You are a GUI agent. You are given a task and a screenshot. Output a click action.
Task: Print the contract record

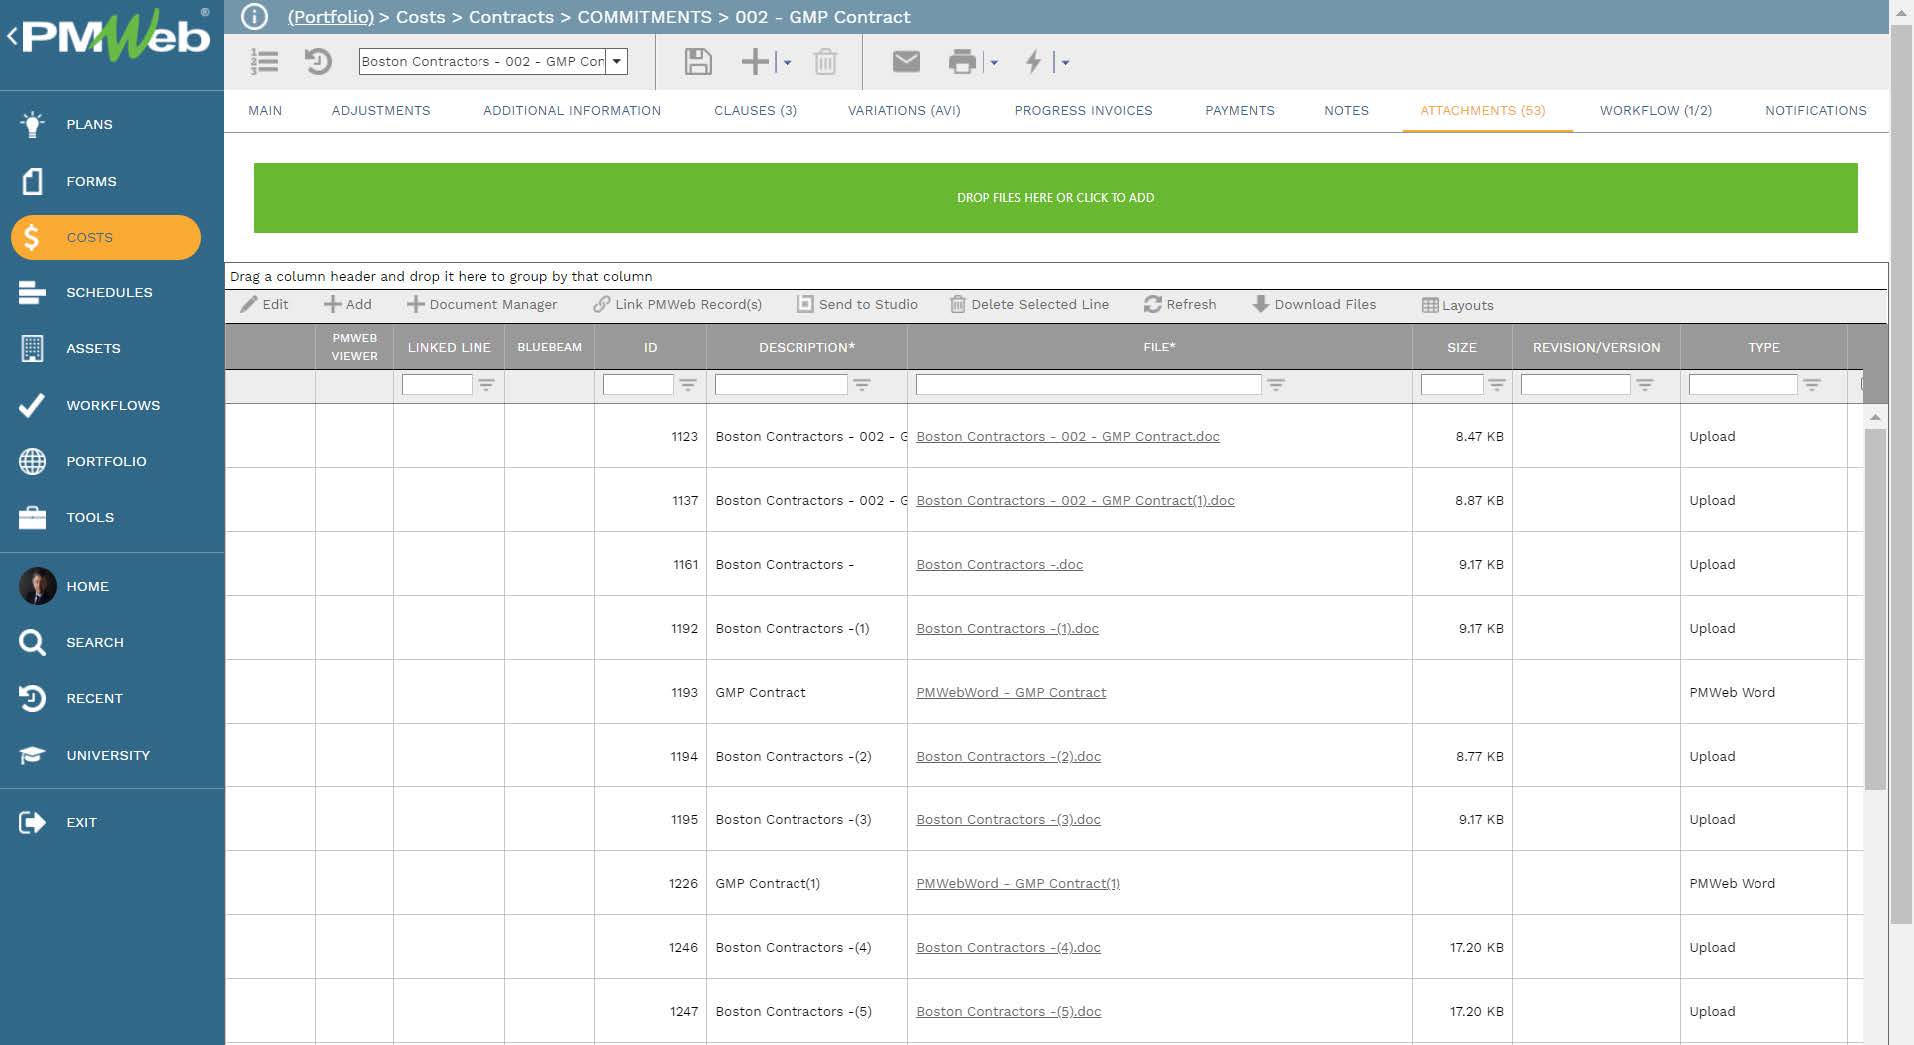962,62
